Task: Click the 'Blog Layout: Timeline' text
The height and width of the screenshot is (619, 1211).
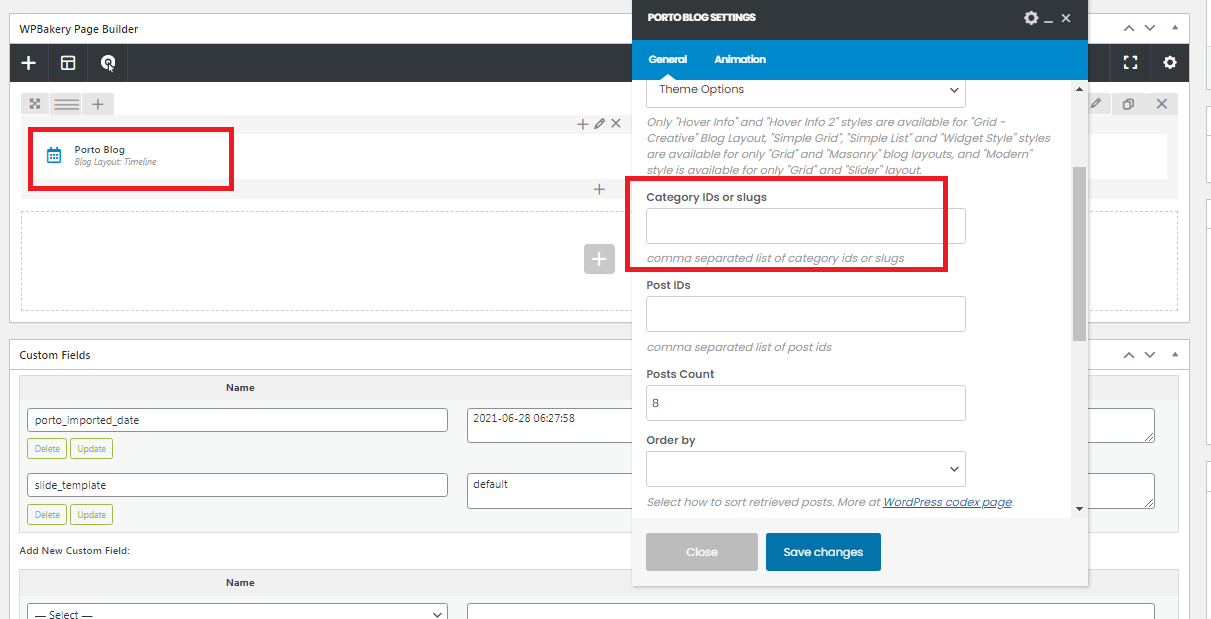Action: (115, 162)
